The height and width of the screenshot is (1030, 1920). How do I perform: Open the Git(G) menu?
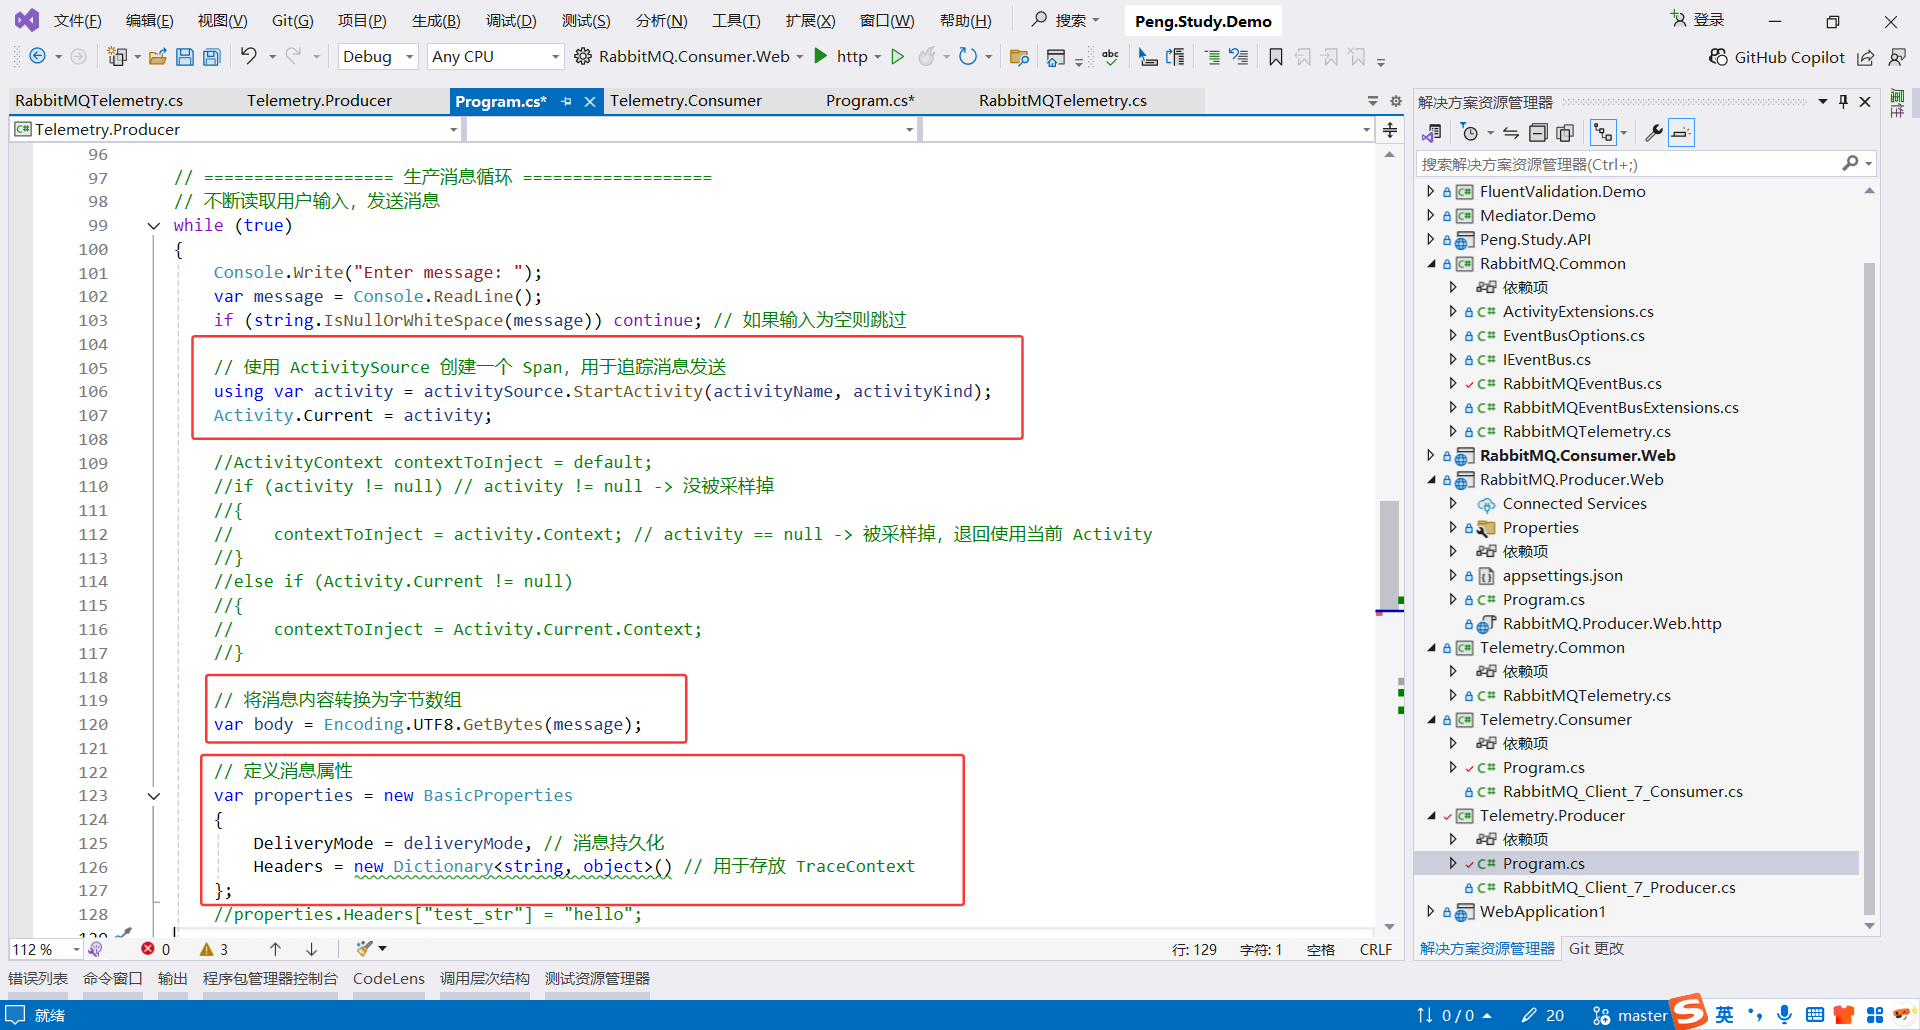(x=292, y=21)
